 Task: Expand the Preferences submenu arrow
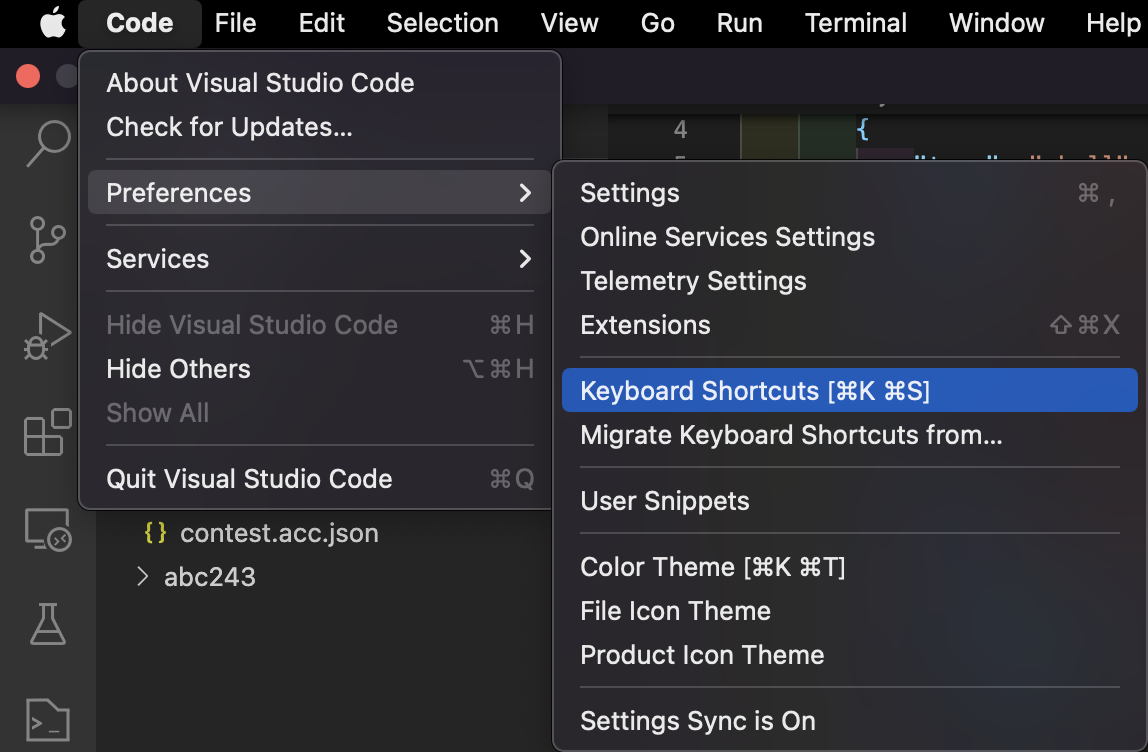pyautogui.click(x=524, y=193)
